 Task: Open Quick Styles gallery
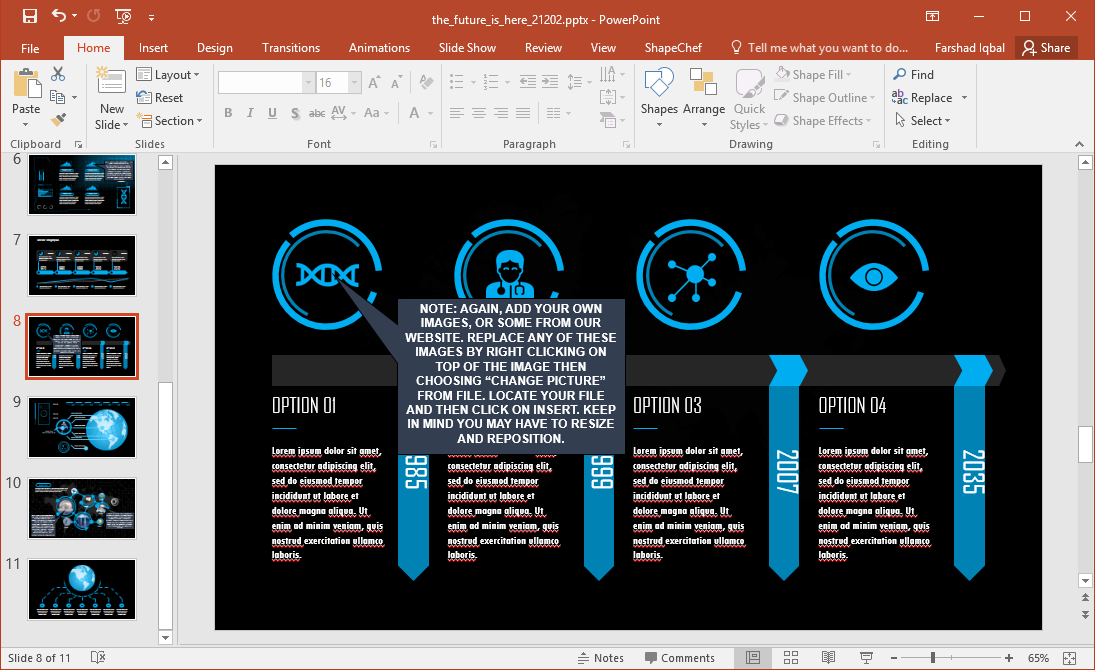click(749, 100)
